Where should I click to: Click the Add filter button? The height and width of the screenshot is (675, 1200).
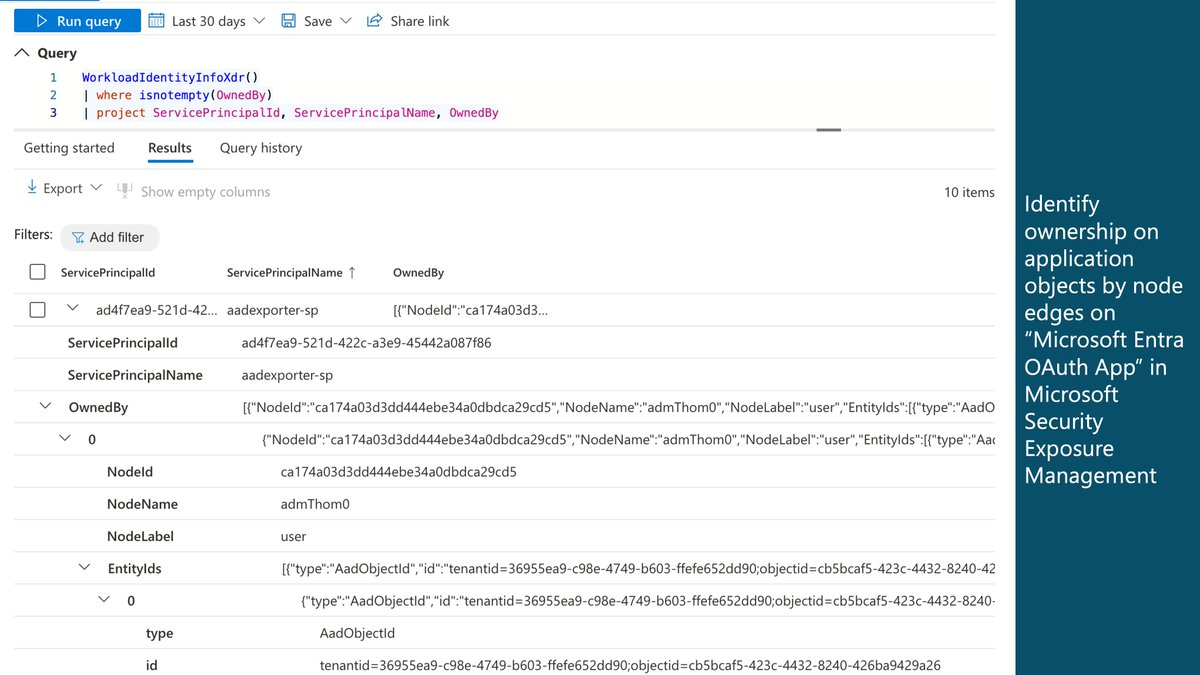click(x=110, y=237)
